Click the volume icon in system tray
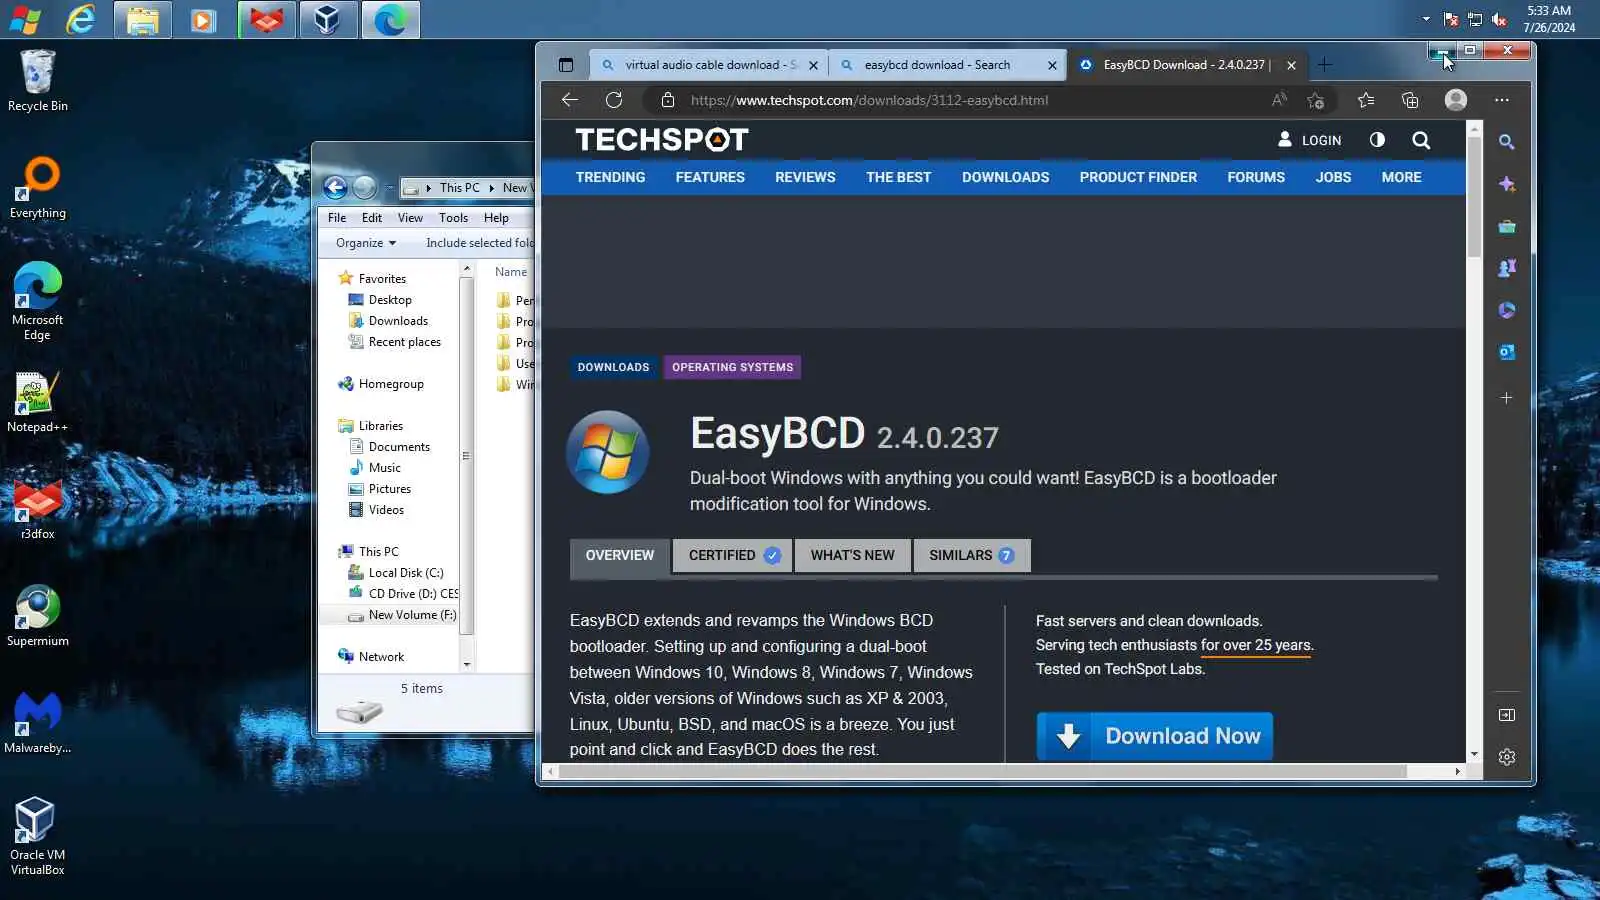1600x900 pixels. click(1499, 19)
